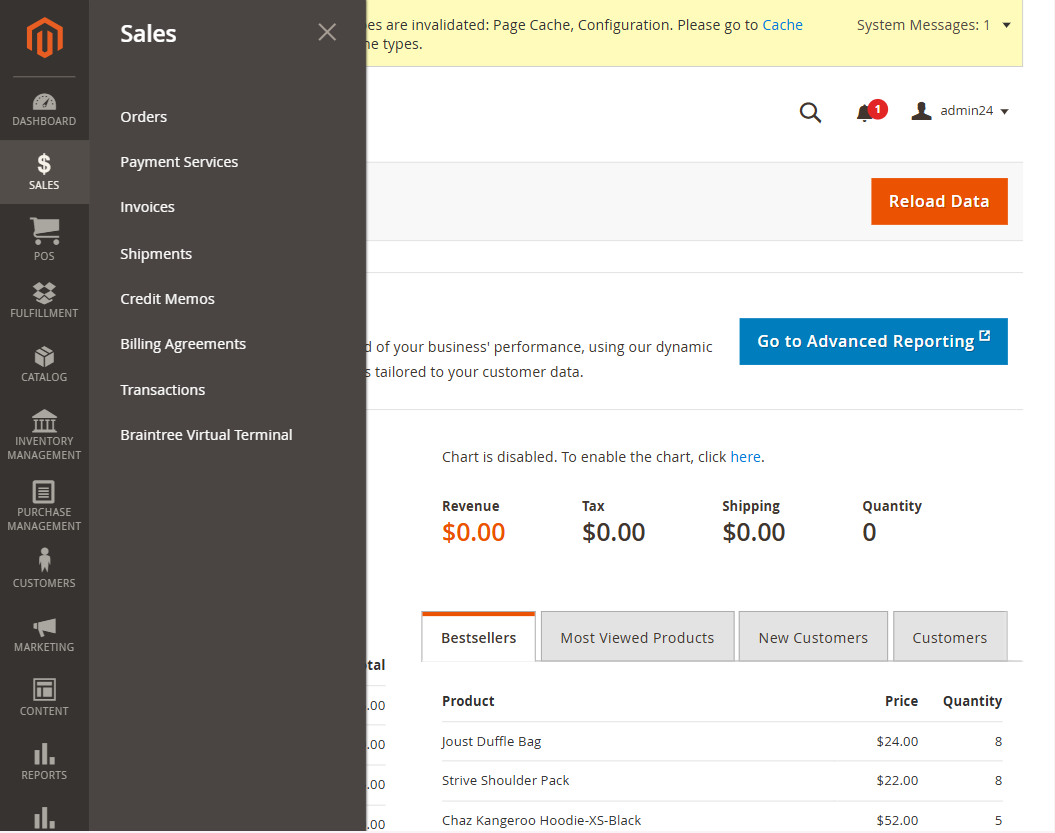This screenshot has height=833, width=1055.
Task: Expand the admin24 account dropdown
Action: [x=960, y=111]
